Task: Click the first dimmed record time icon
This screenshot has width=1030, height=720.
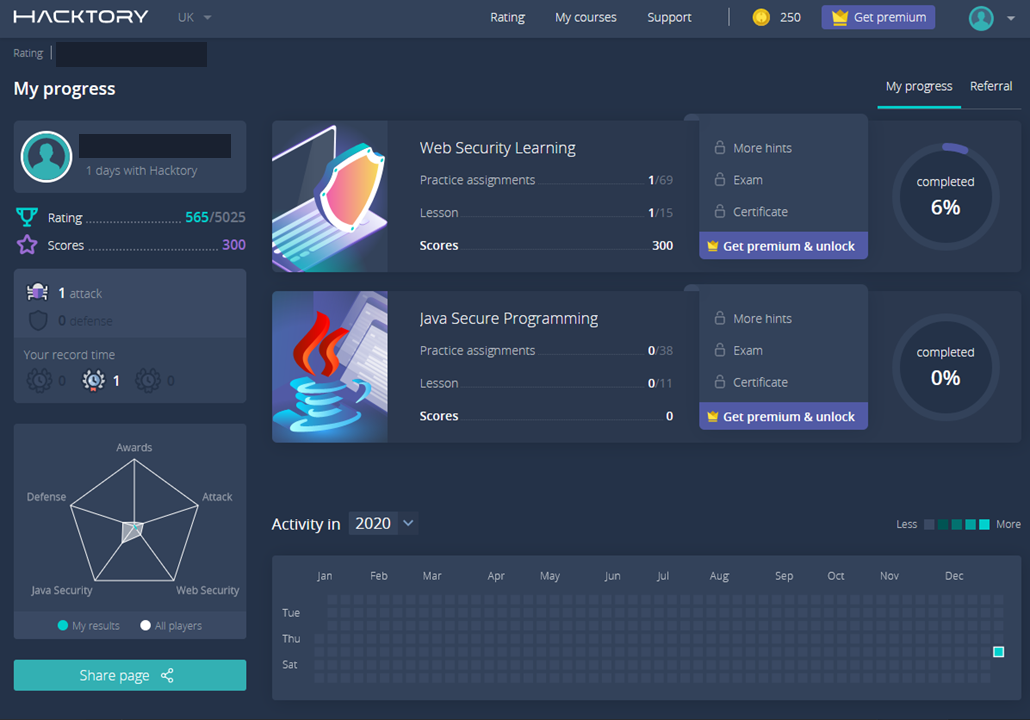Action: tap(39, 380)
